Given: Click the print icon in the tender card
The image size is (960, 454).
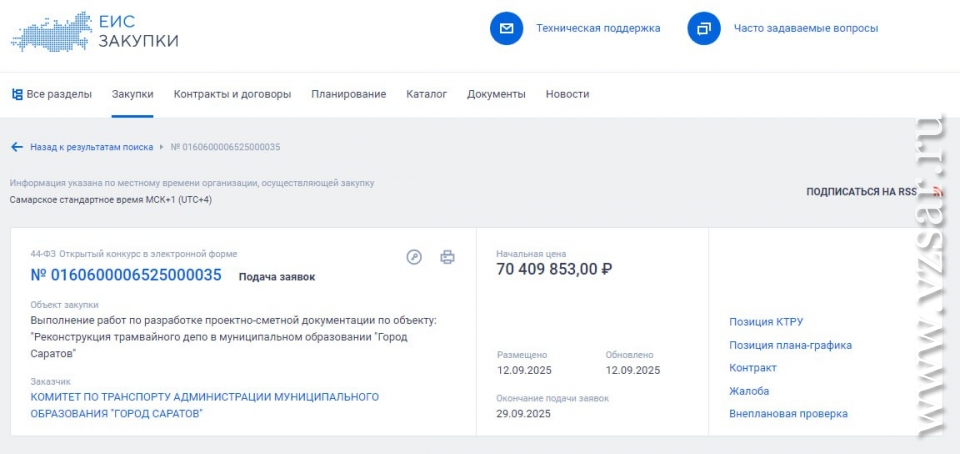Looking at the screenshot, I should (x=447, y=257).
